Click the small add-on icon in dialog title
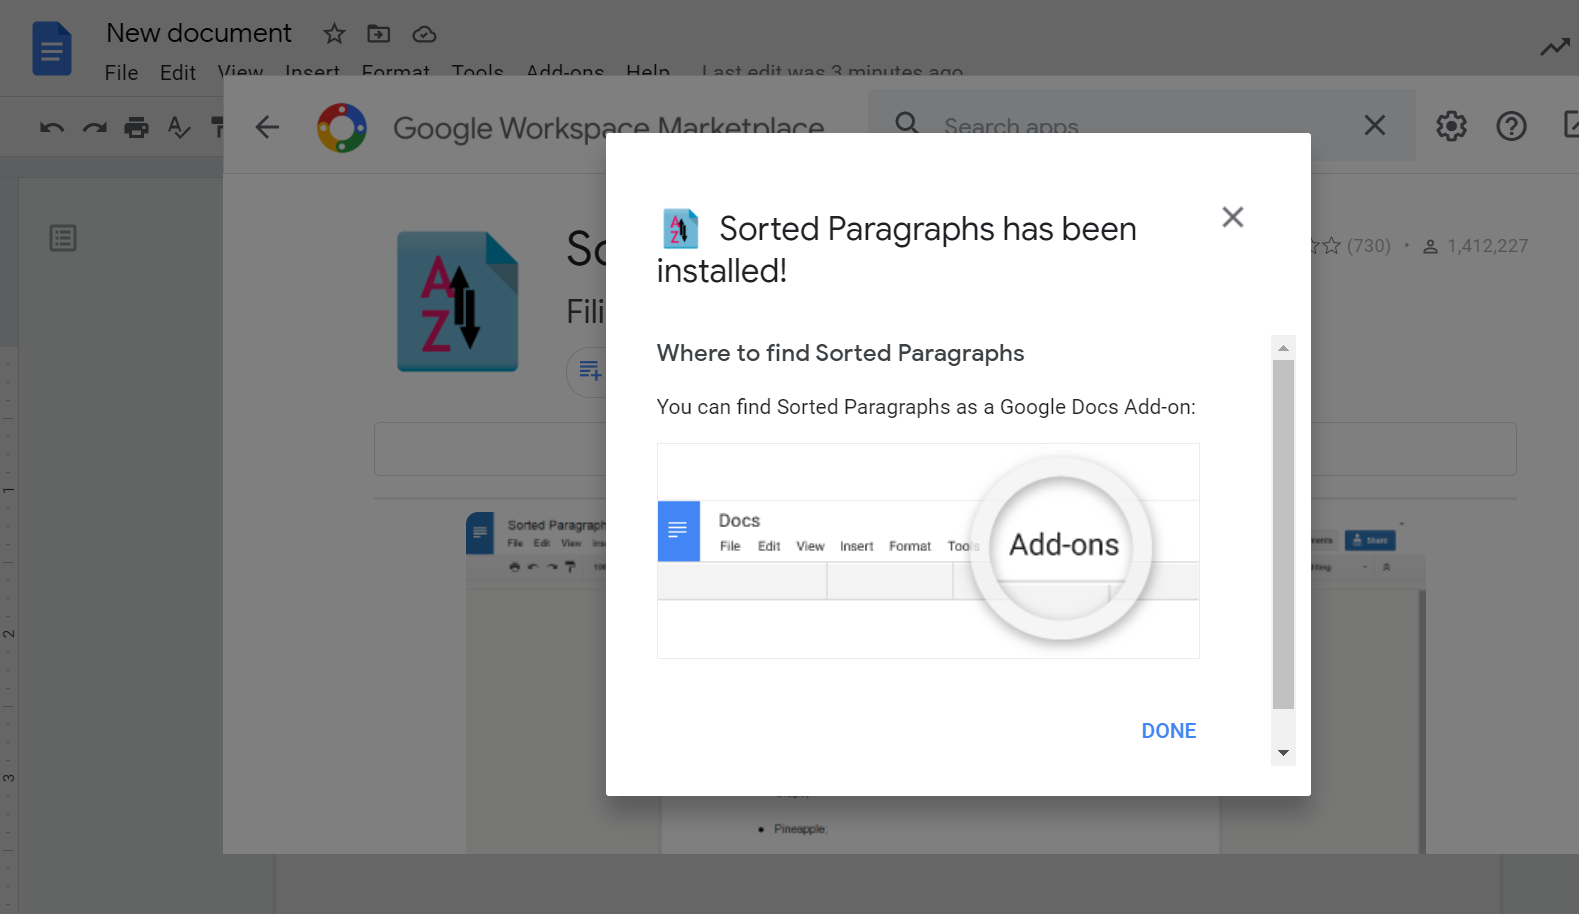Screen dimensions: 1579x914 pyautogui.click(x=681, y=229)
